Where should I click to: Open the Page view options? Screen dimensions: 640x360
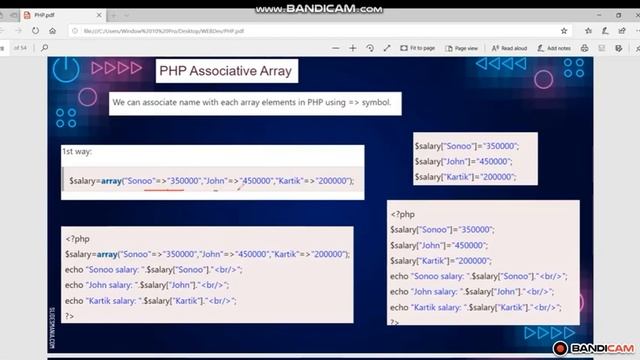click(462, 48)
